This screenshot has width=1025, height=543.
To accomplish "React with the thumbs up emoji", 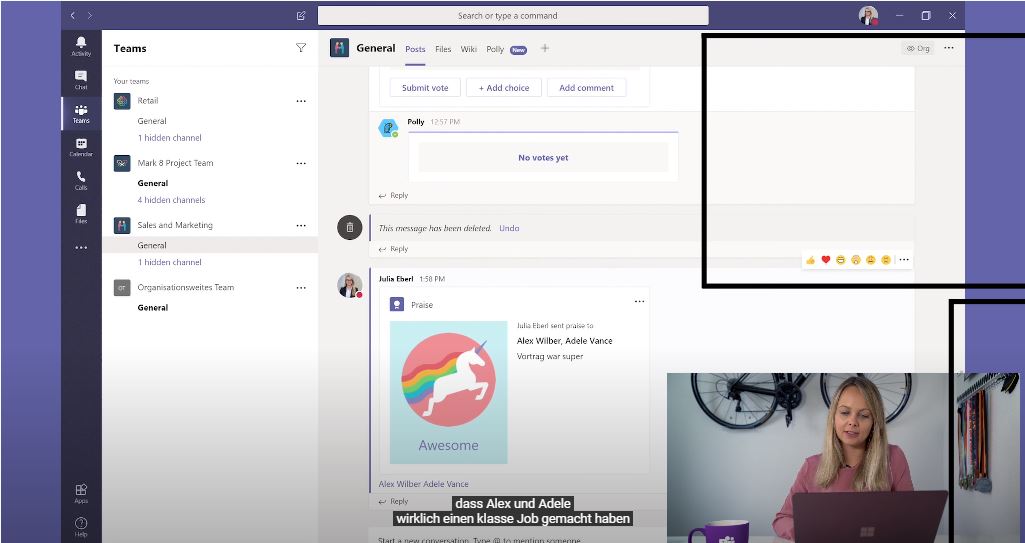I will 811,260.
